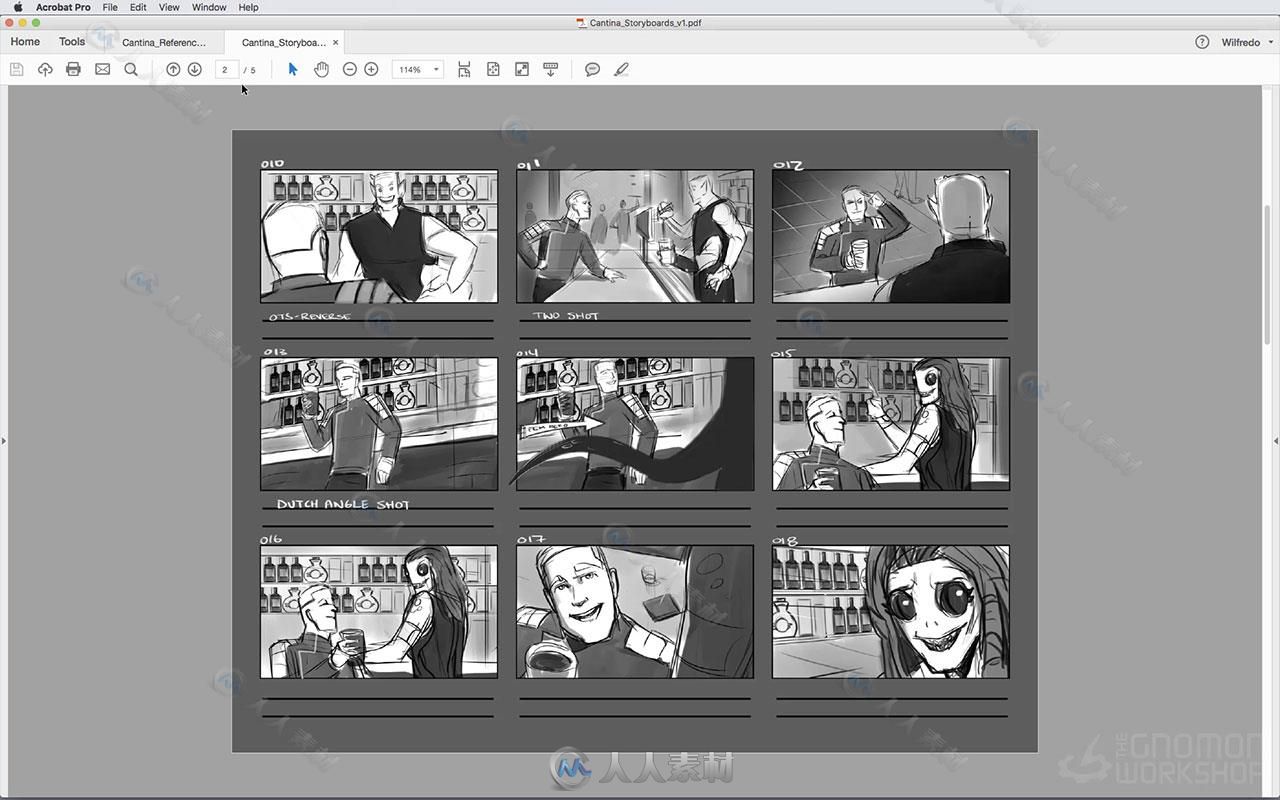
Task: Click storyboard panel 011 two shot
Action: click(635, 236)
